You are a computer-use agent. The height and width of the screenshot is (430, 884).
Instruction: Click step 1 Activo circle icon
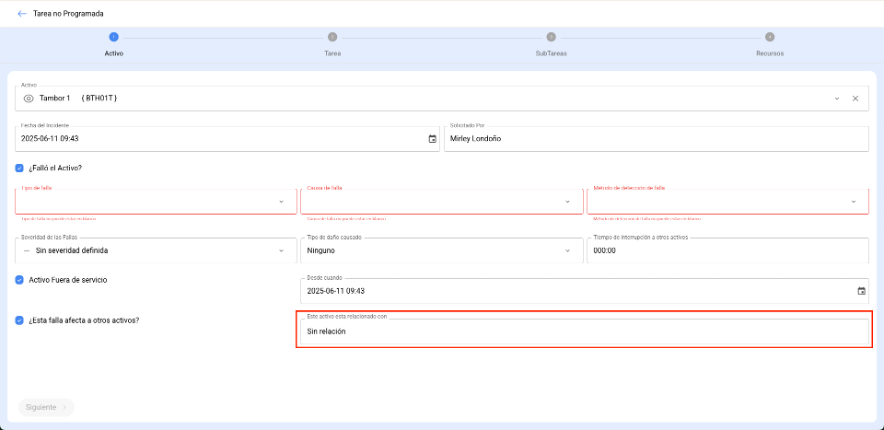(x=114, y=37)
